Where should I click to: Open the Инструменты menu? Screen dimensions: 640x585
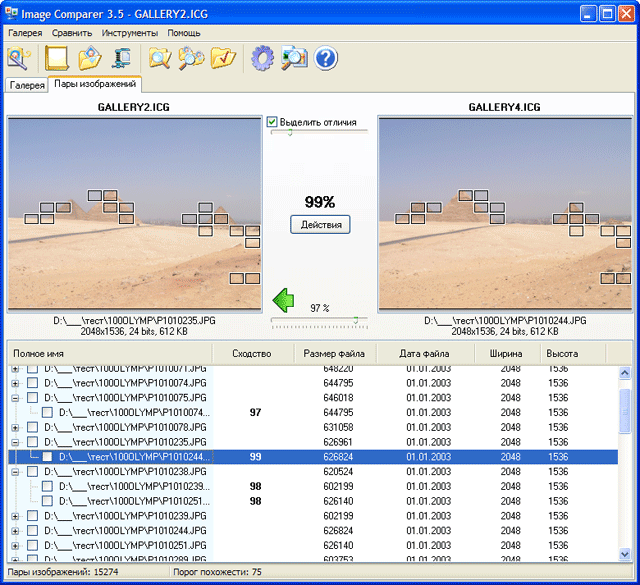pos(129,33)
